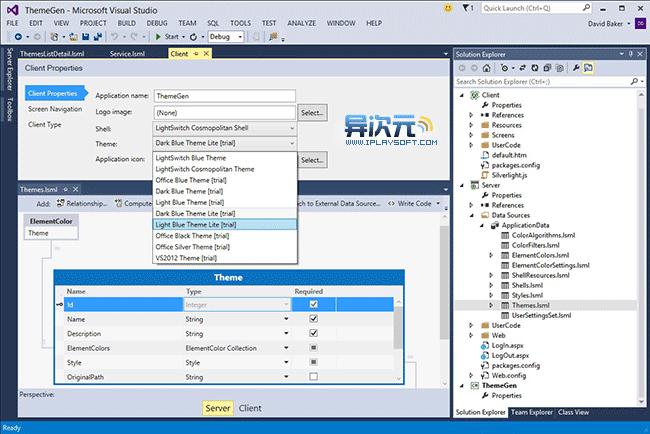The width and height of the screenshot is (650, 434).
Task: Click the Refresh browser icon beside Start
Action: pyautogui.click(x=193, y=37)
